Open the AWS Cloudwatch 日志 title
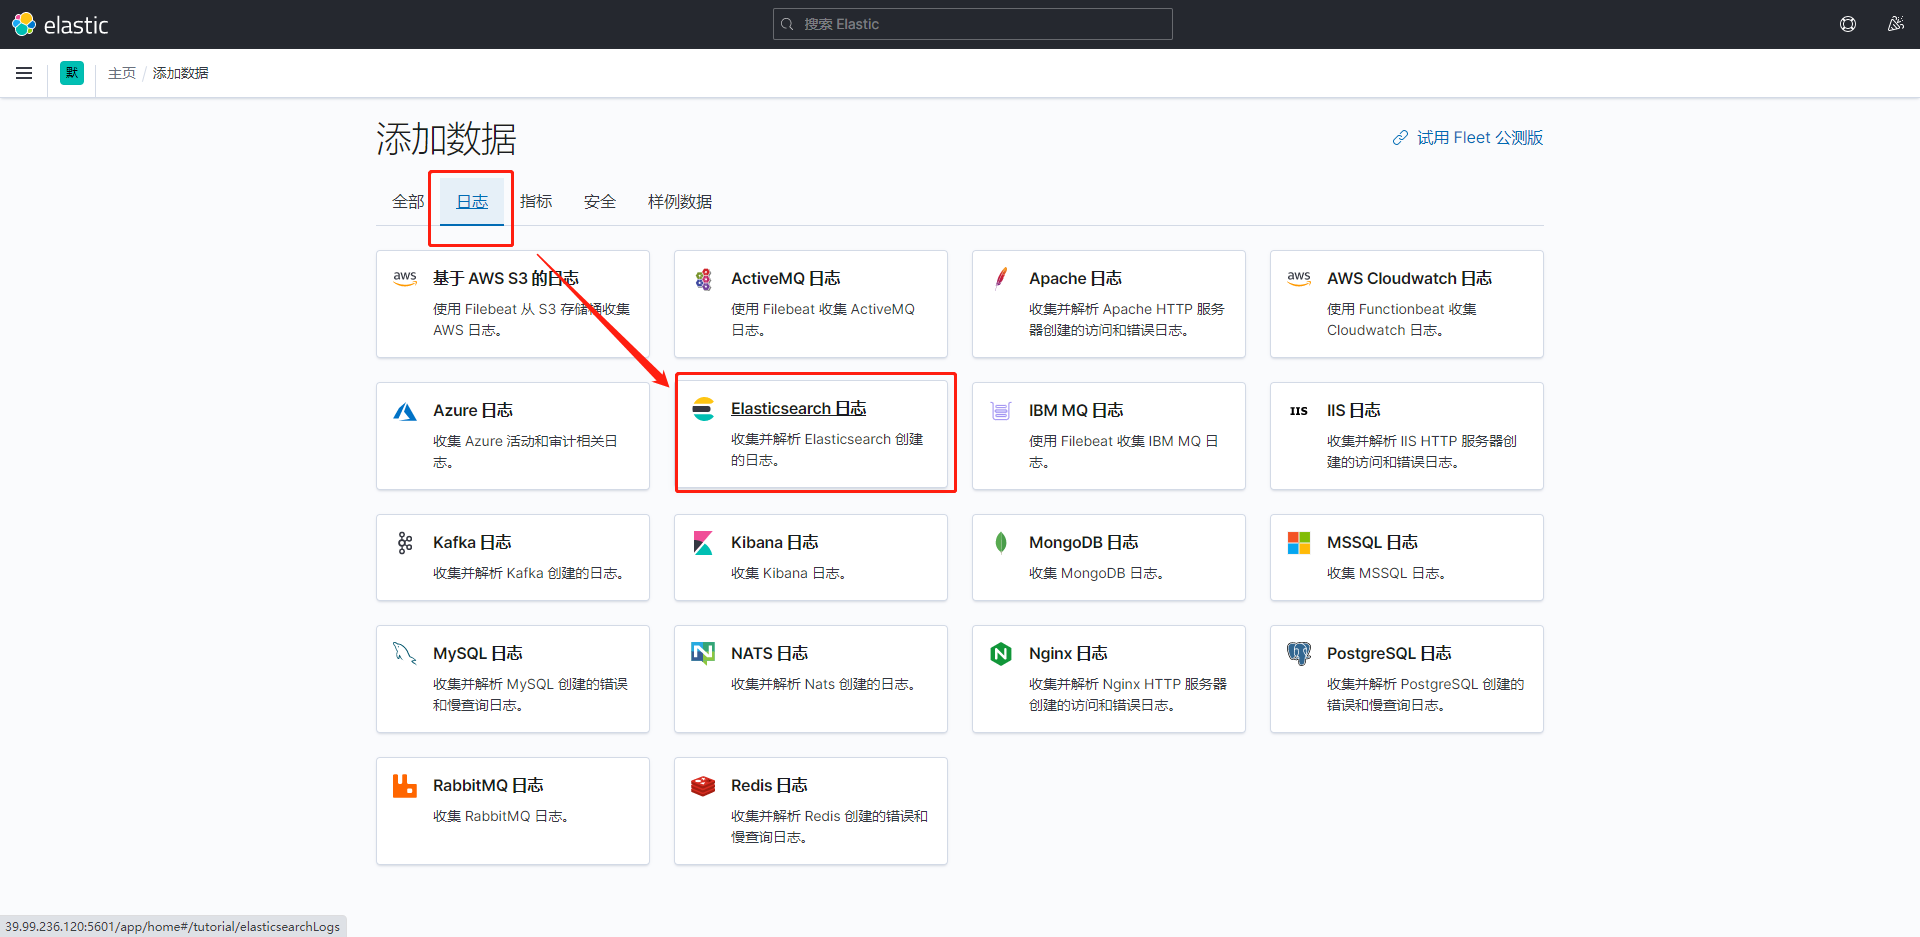Screen dimensions: 1920x937 [1410, 278]
